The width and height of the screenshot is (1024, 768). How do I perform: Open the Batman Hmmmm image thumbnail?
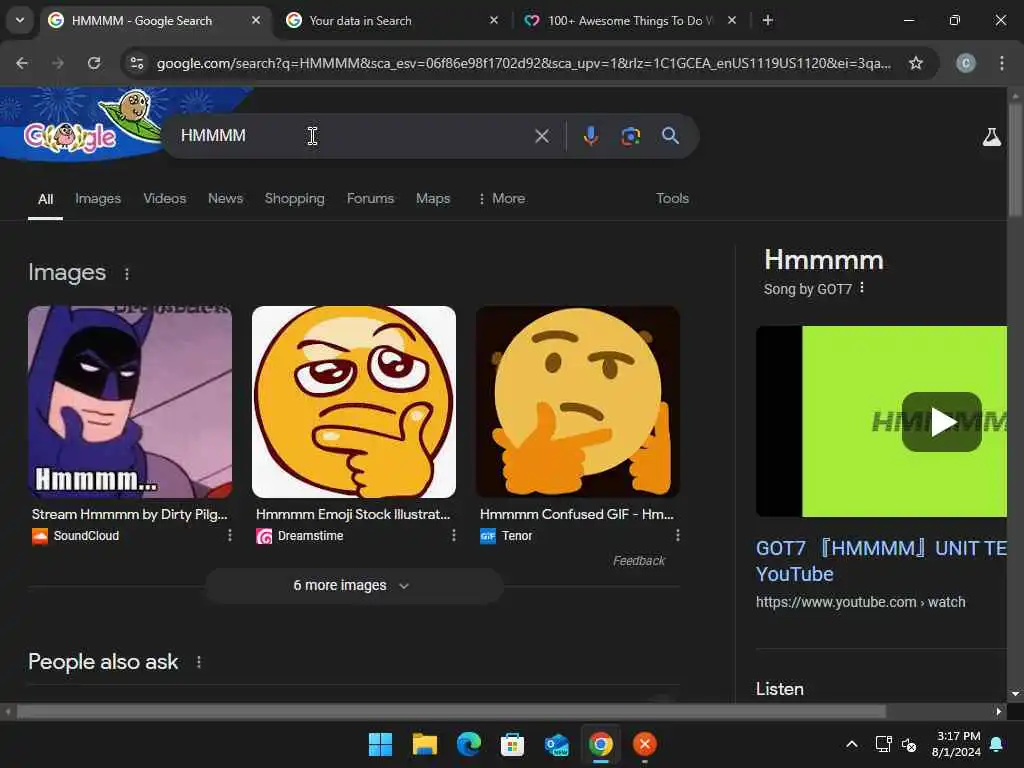(x=130, y=402)
